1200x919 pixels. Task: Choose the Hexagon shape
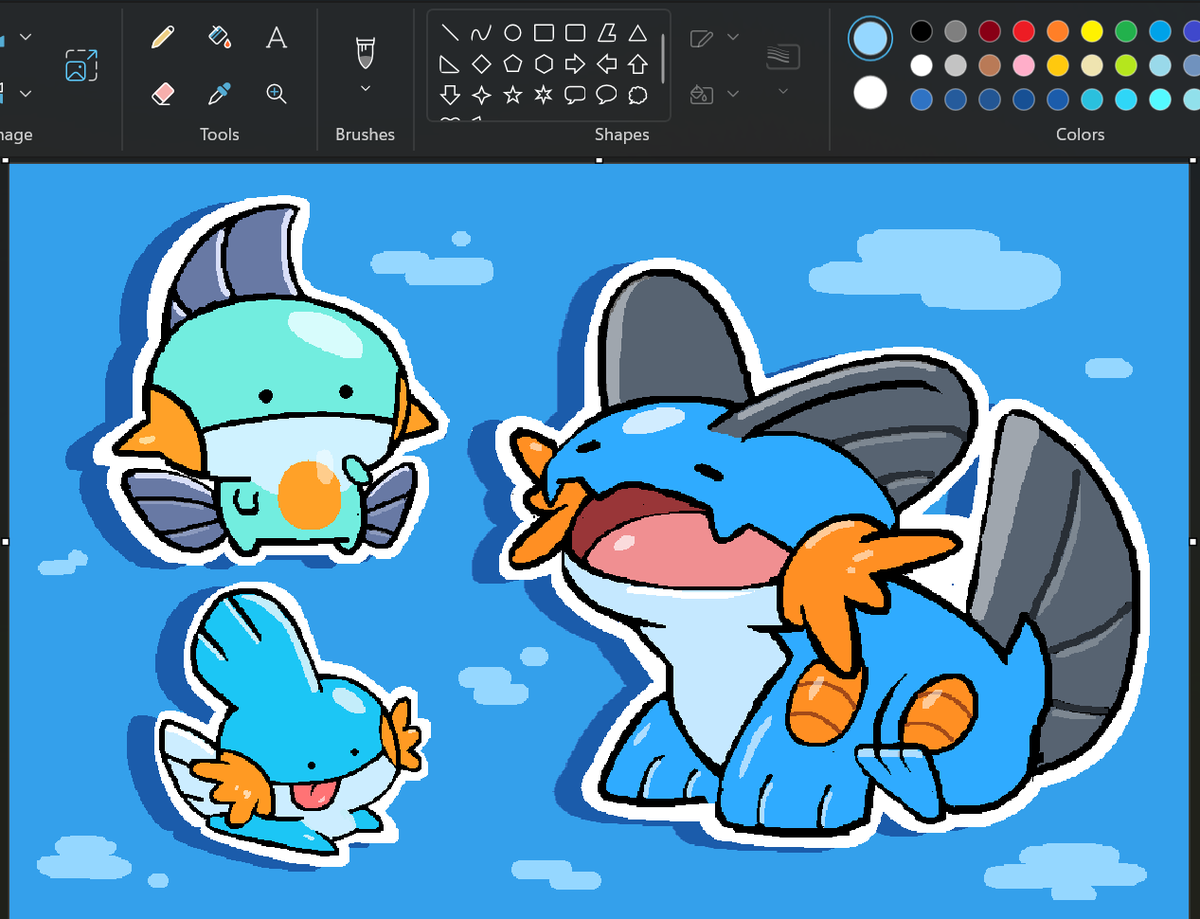point(543,64)
